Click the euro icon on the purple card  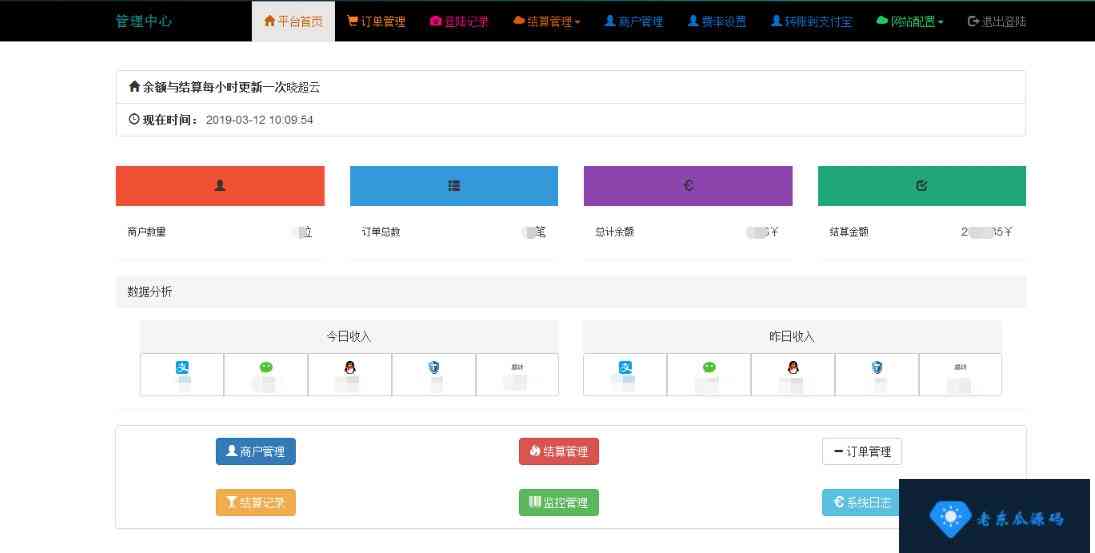(x=688, y=185)
